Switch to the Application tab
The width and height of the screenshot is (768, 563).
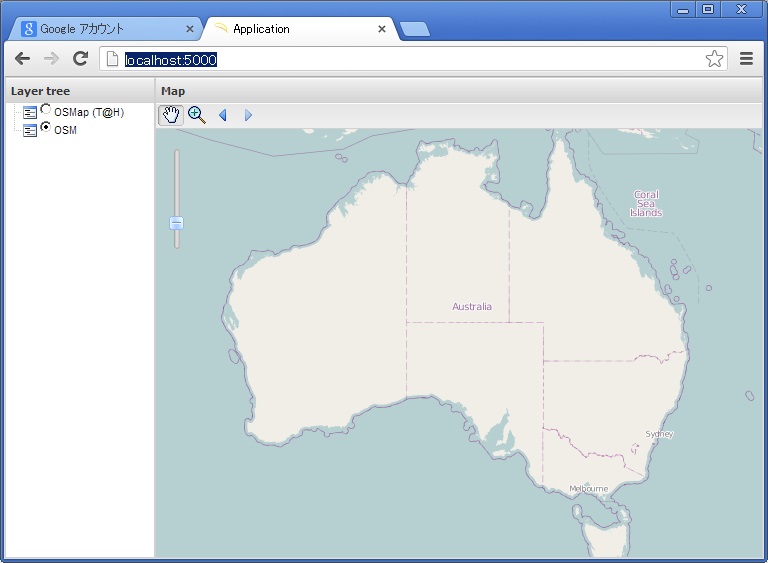tap(290, 29)
